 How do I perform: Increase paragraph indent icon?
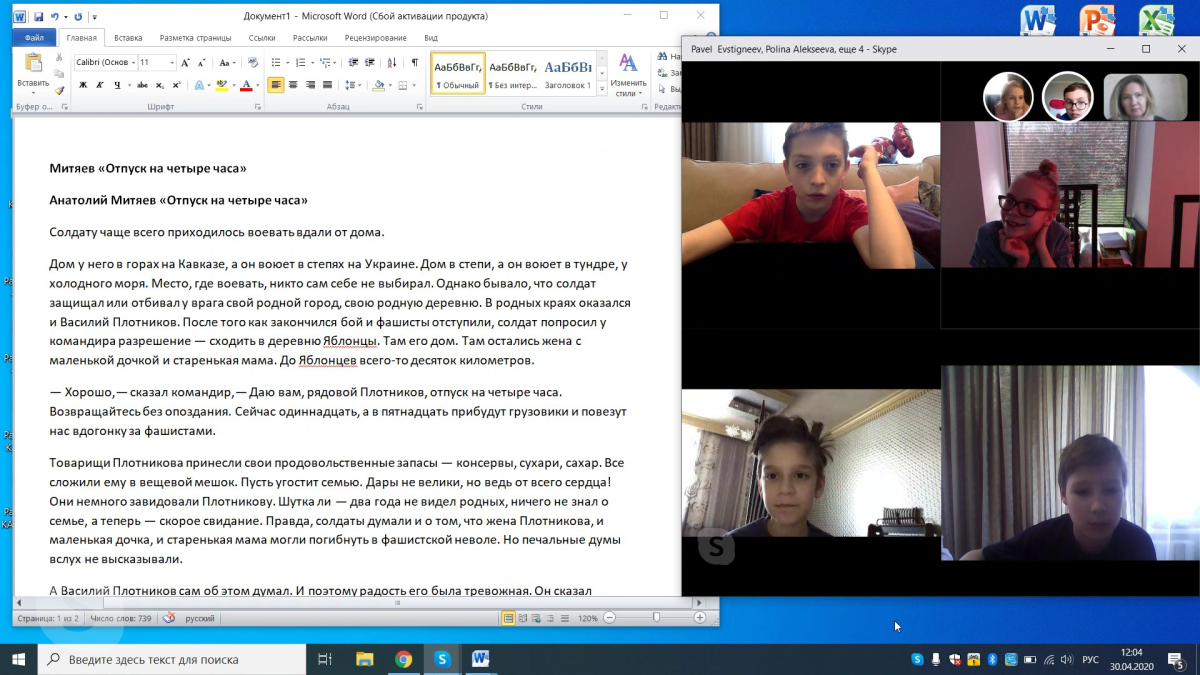coord(370,62)
